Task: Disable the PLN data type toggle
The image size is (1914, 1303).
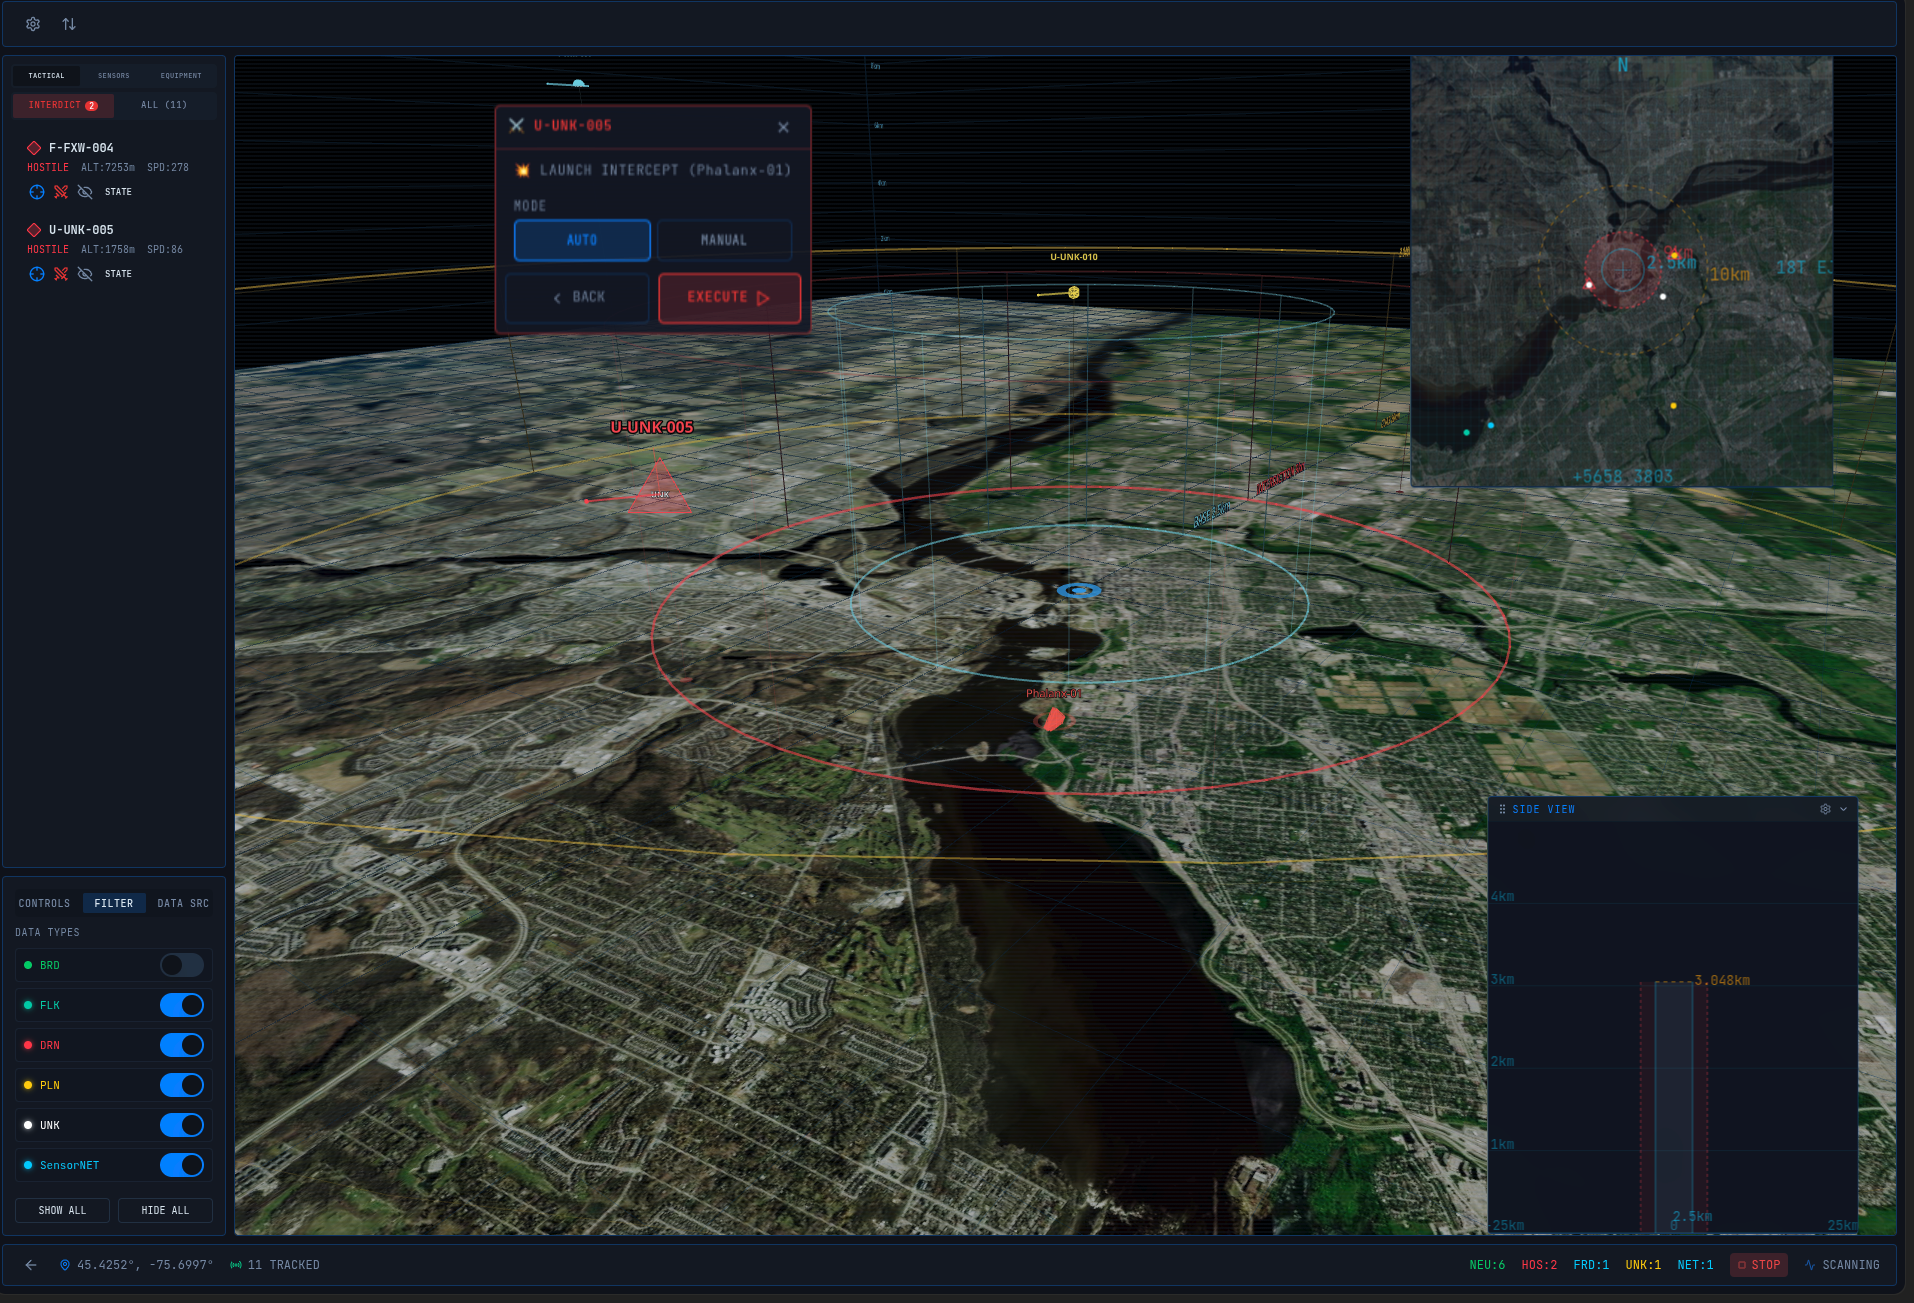Action: click(x=182, y=1085)
